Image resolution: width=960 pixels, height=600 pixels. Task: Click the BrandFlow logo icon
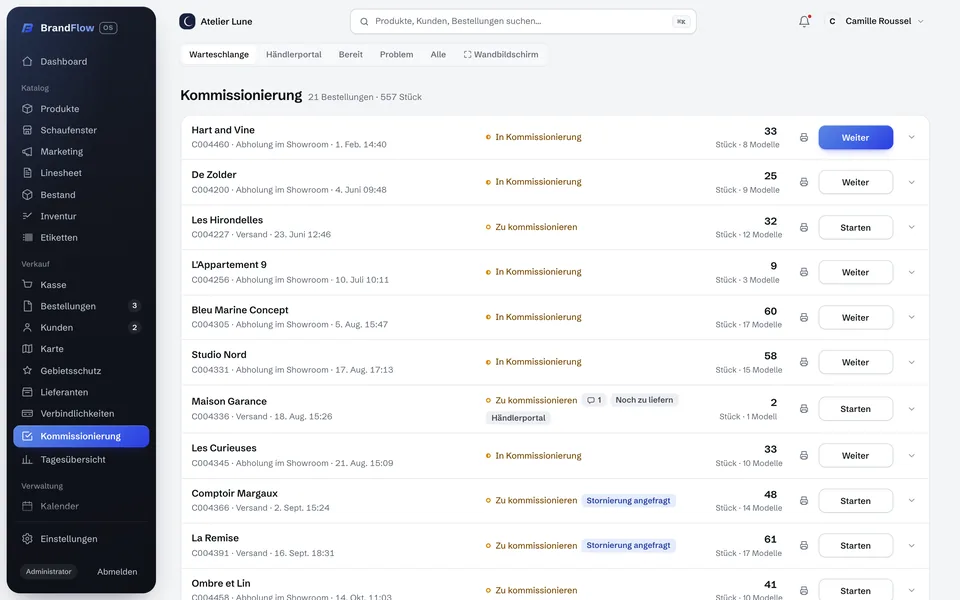28,28
